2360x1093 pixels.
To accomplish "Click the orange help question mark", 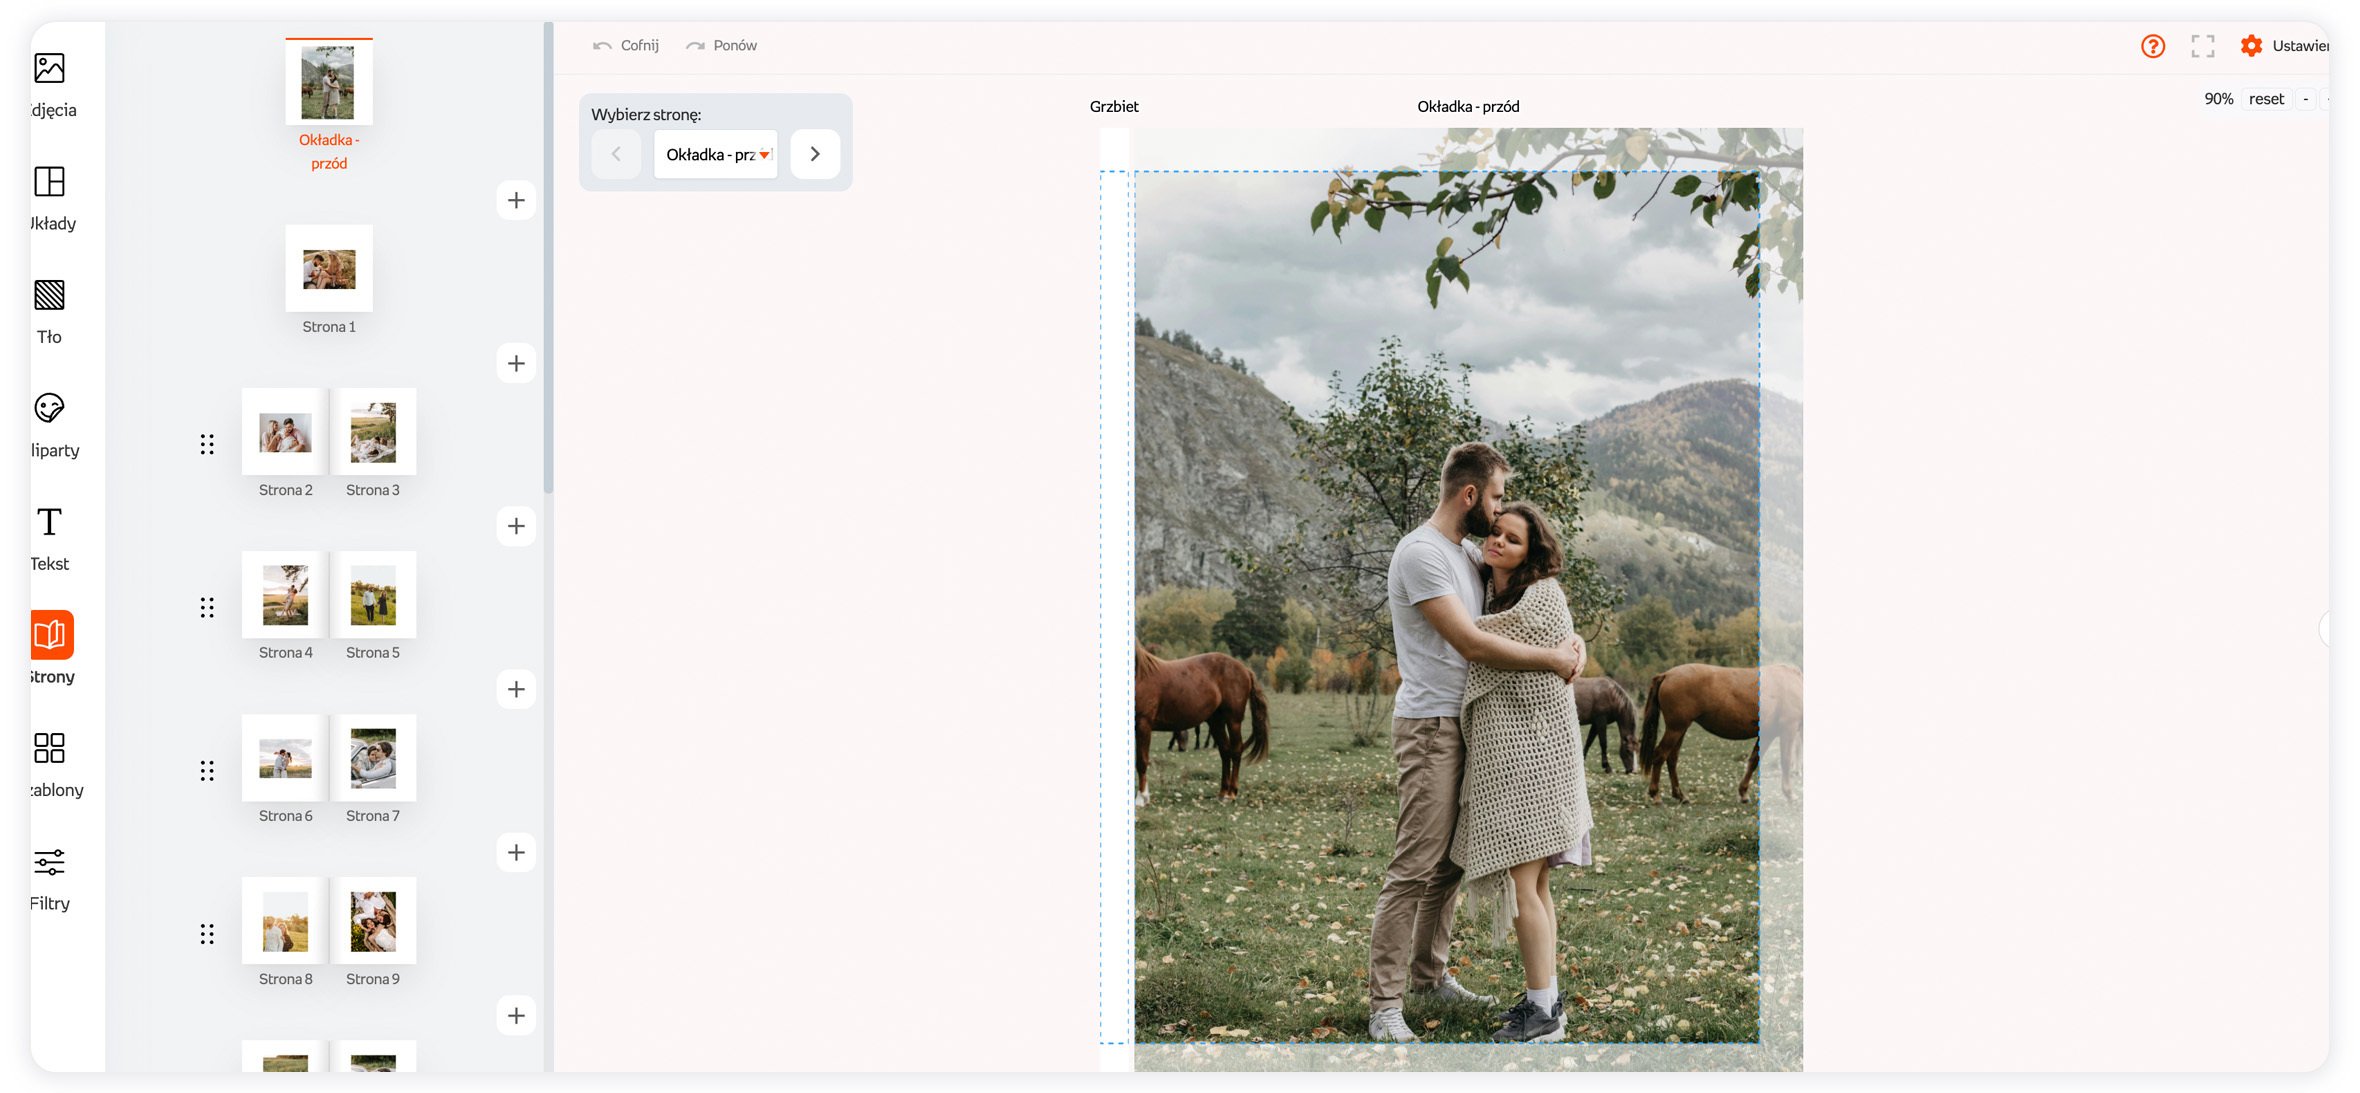I will tap(2152, 46).
